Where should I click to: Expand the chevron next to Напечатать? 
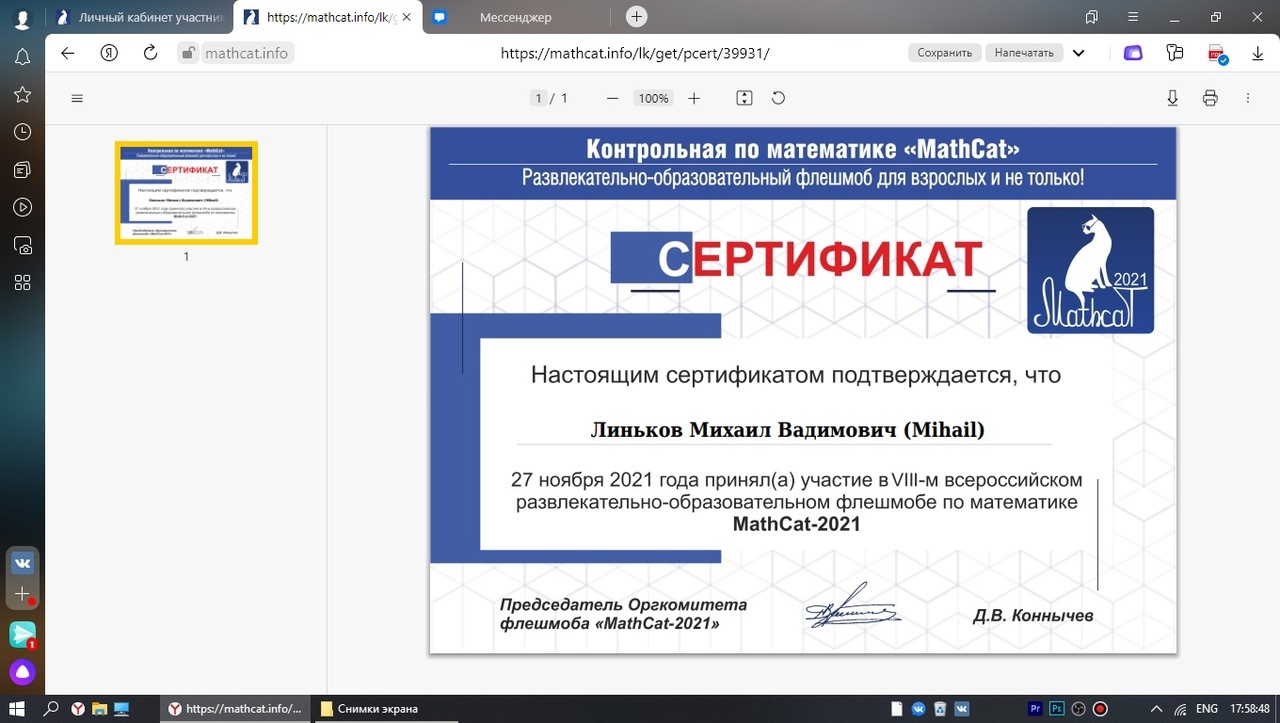point(1078,53)
